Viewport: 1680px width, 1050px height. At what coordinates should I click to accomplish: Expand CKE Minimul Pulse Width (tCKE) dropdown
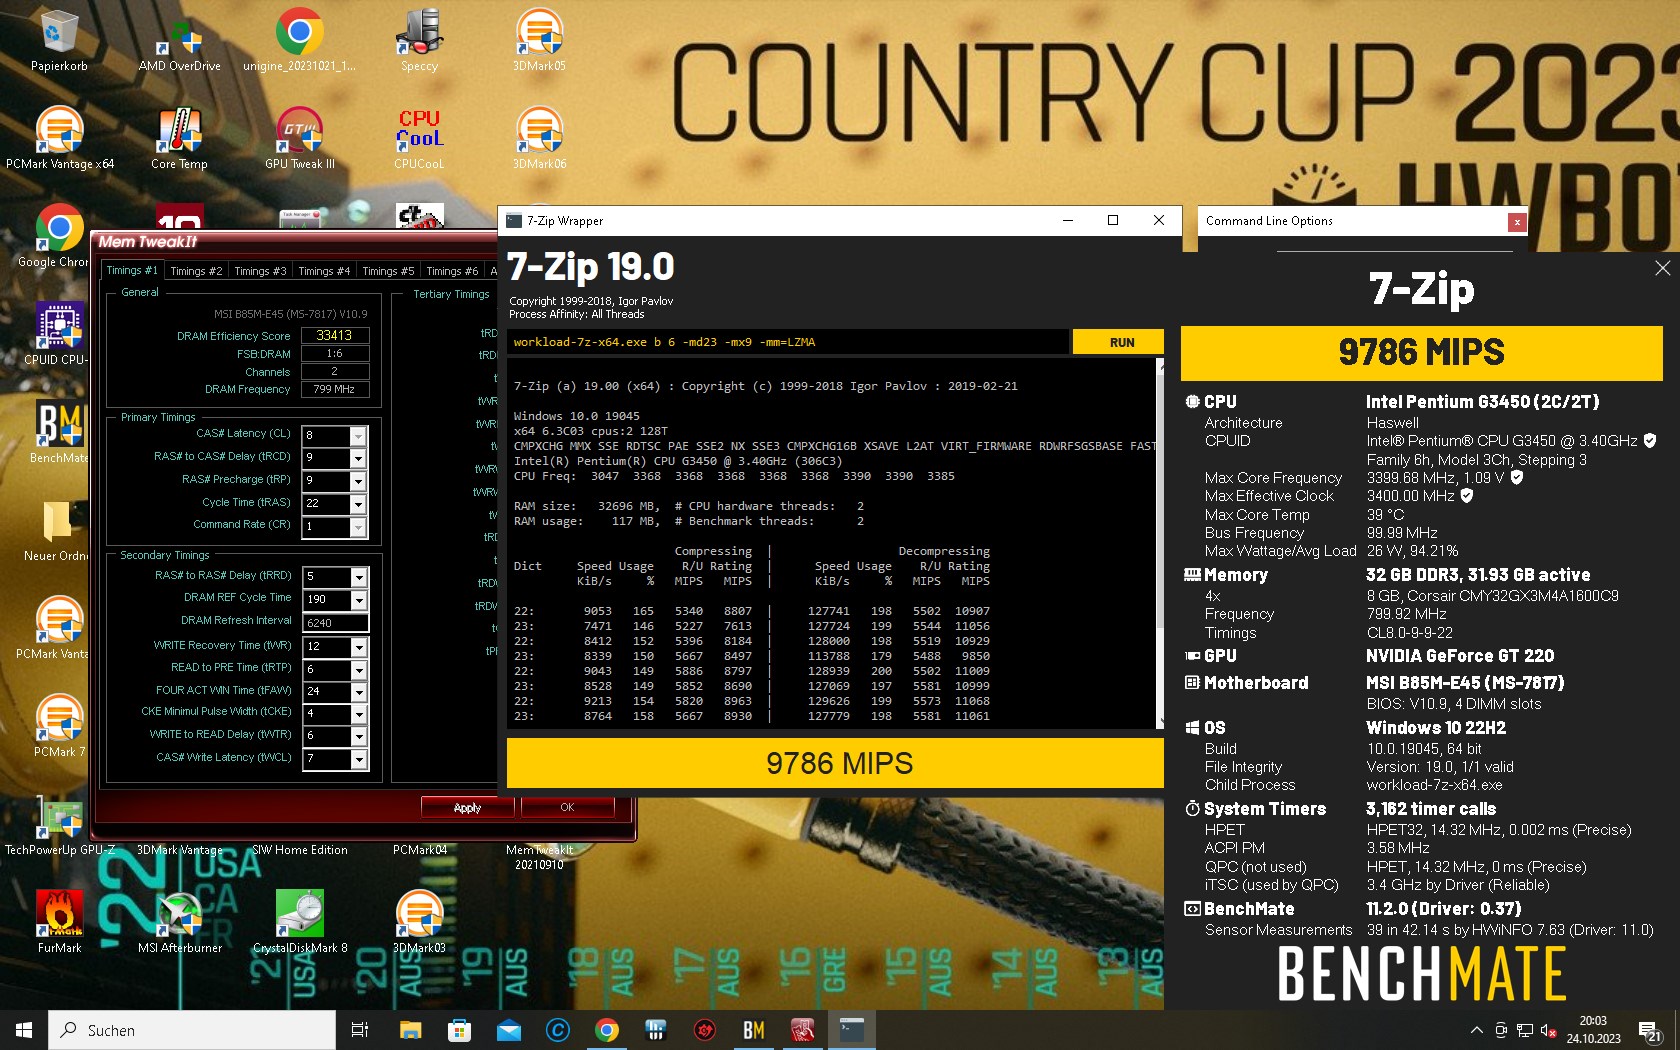coord(358,714)
